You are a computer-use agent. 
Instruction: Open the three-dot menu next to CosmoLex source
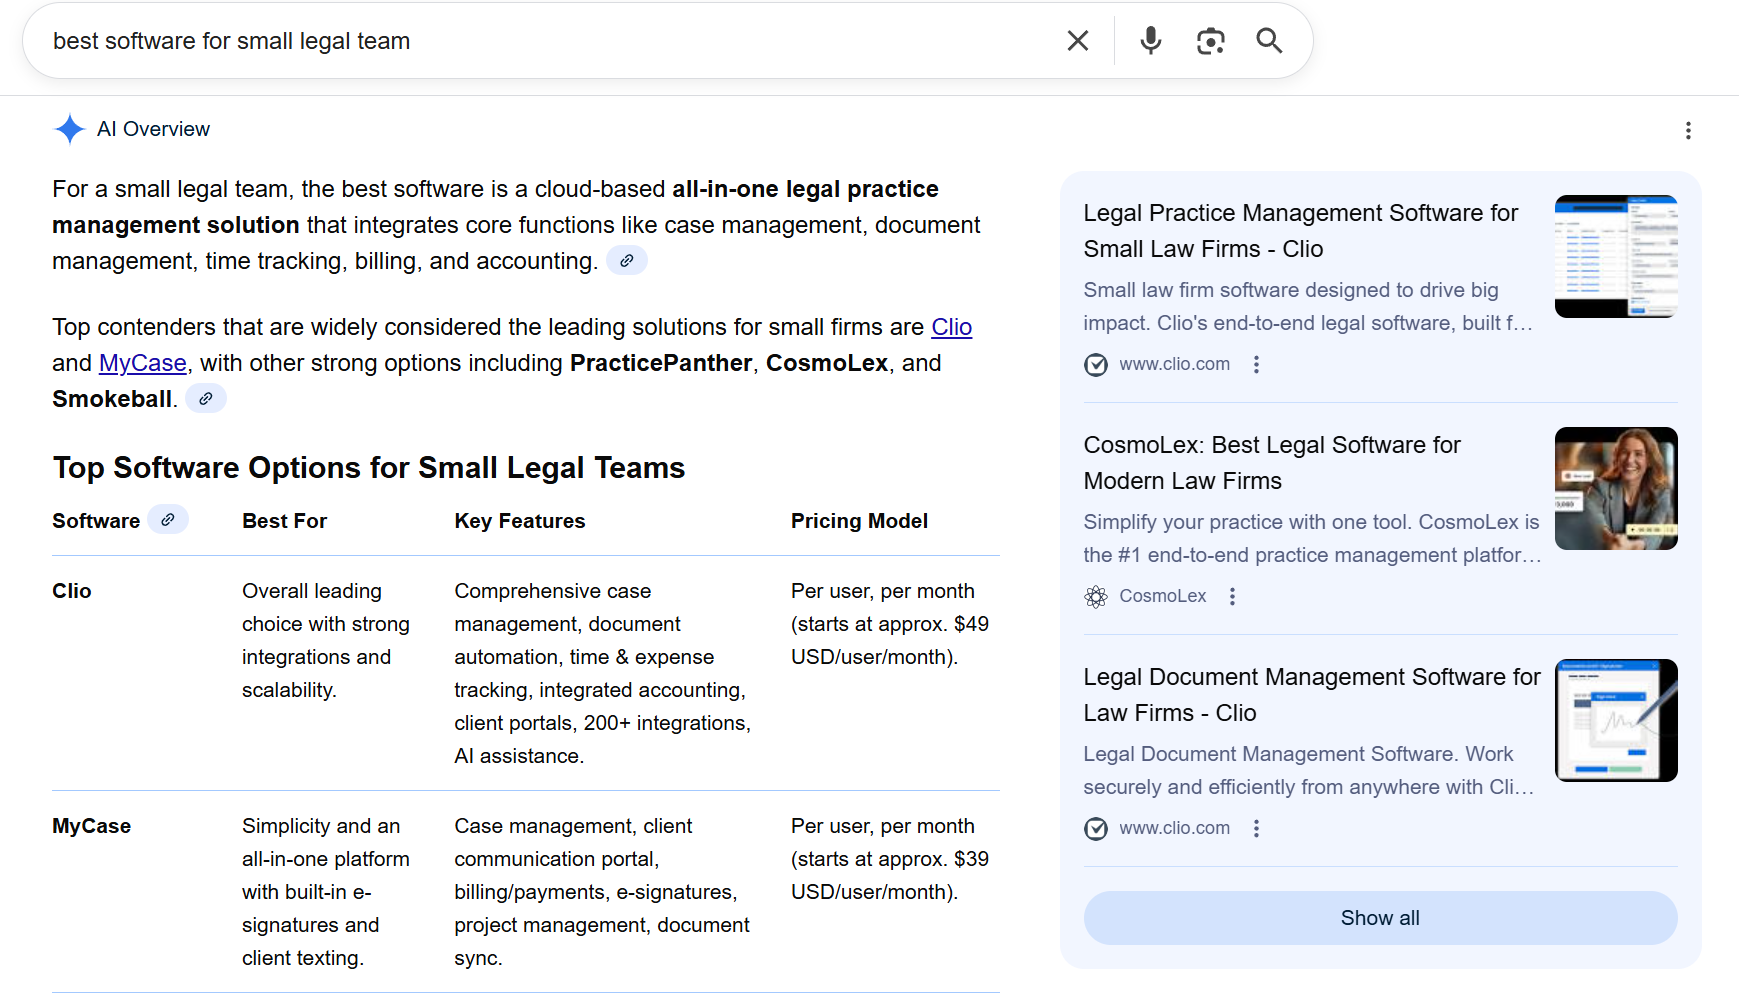point(1232,596)
